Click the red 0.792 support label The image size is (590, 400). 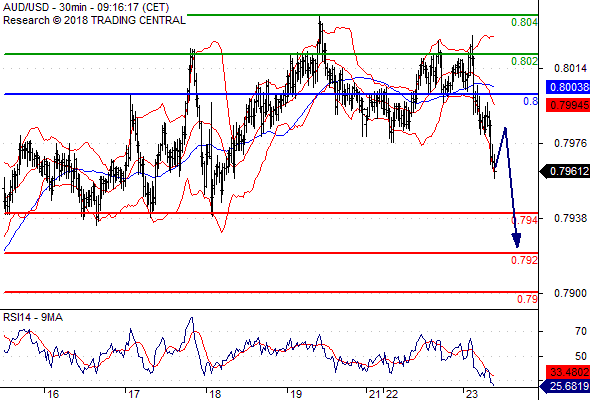point(524,260)
